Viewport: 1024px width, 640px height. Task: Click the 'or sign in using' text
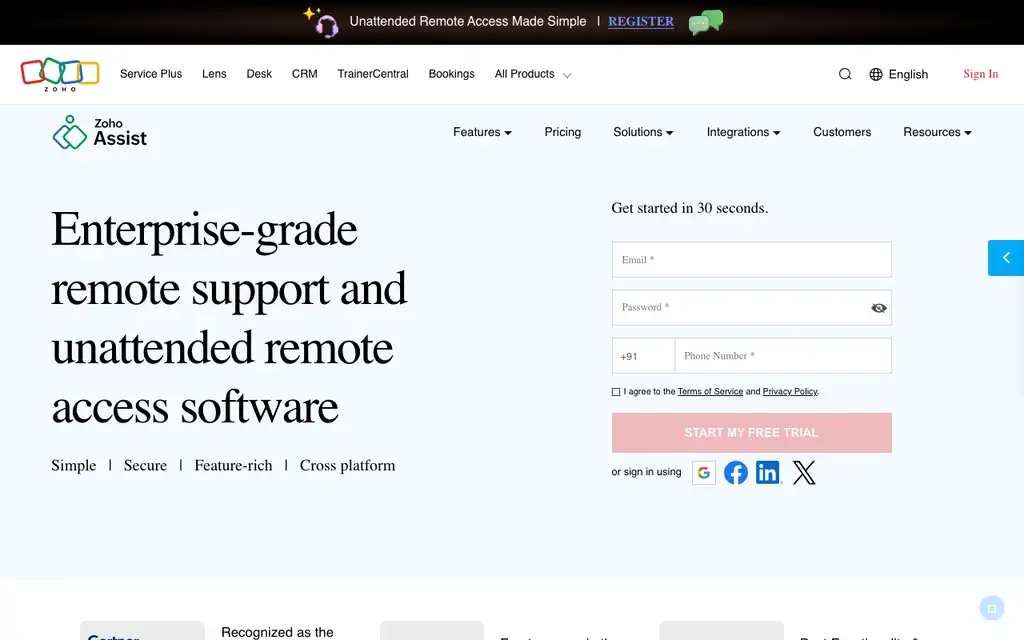[x=646, y=472]
